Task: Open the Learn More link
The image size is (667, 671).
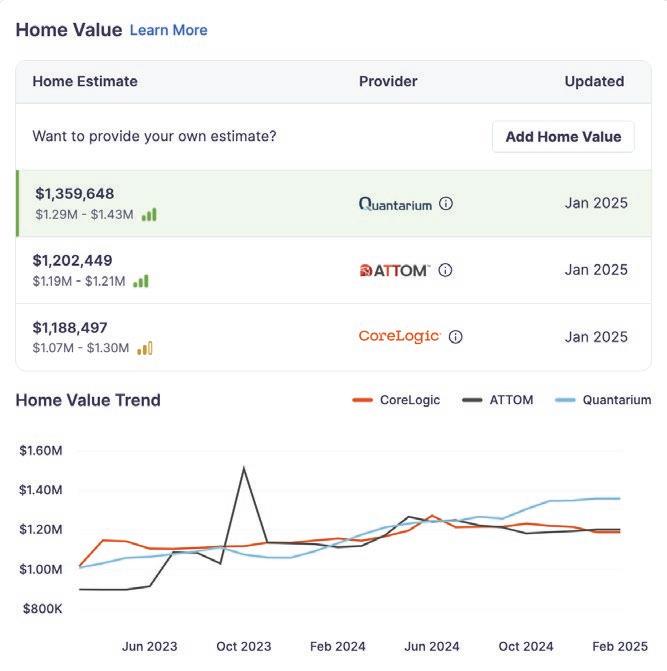Action: pyautogui.click(x=169, y=30)
